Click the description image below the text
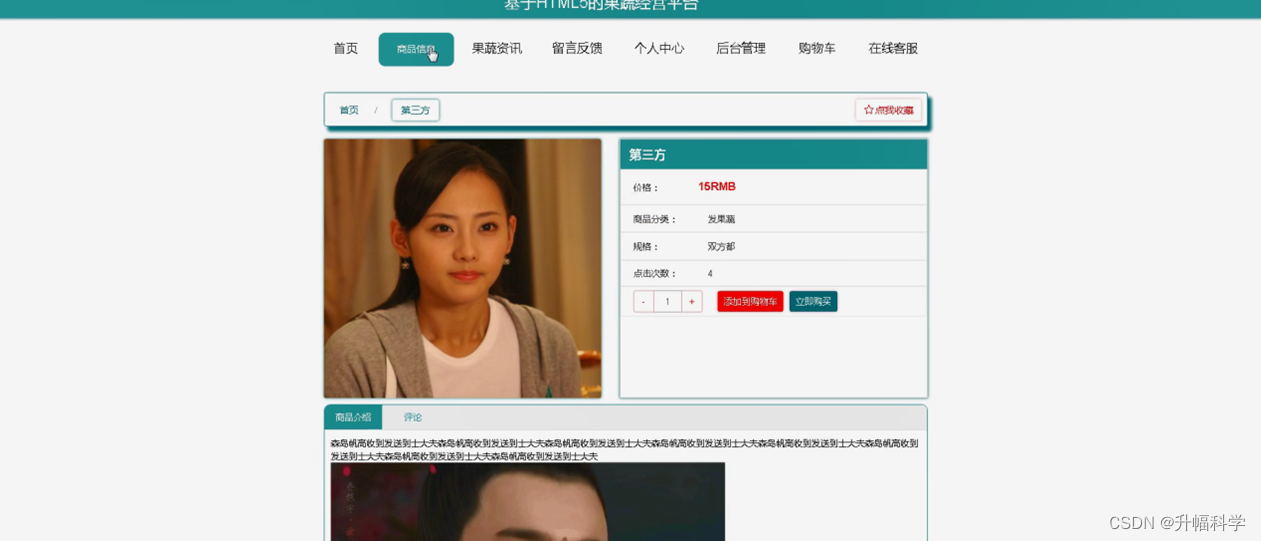This screenshot has height=541, width=1261. coord(528,501)
